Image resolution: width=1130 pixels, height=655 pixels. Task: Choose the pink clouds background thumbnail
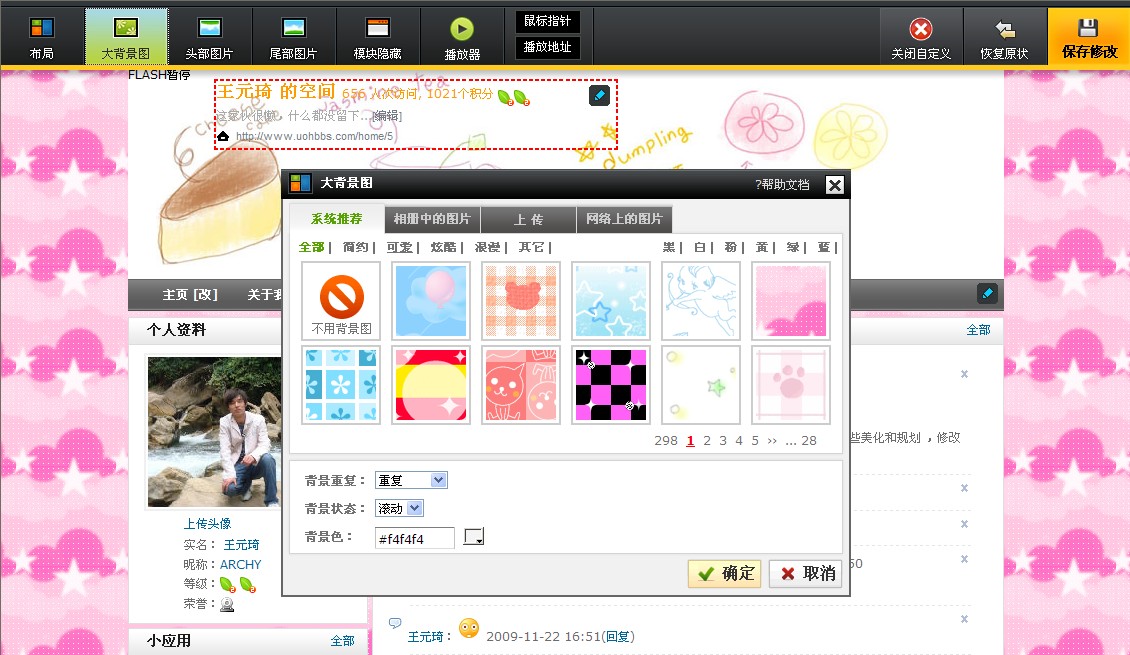(x=791, y=300)
